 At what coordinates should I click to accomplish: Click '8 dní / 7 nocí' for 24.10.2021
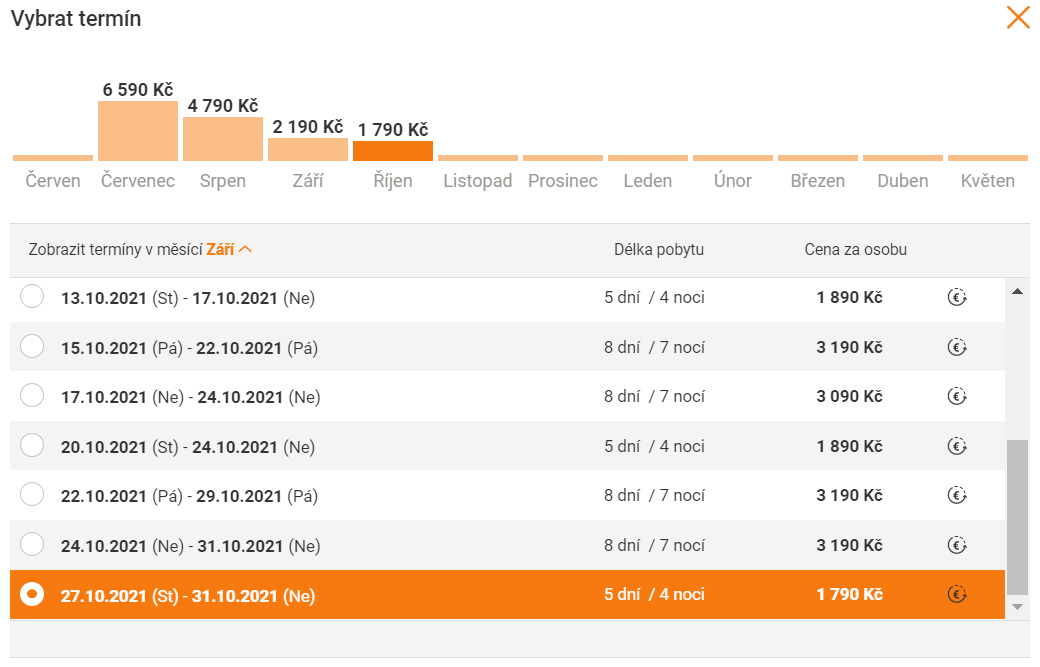[x=654, y=545]
